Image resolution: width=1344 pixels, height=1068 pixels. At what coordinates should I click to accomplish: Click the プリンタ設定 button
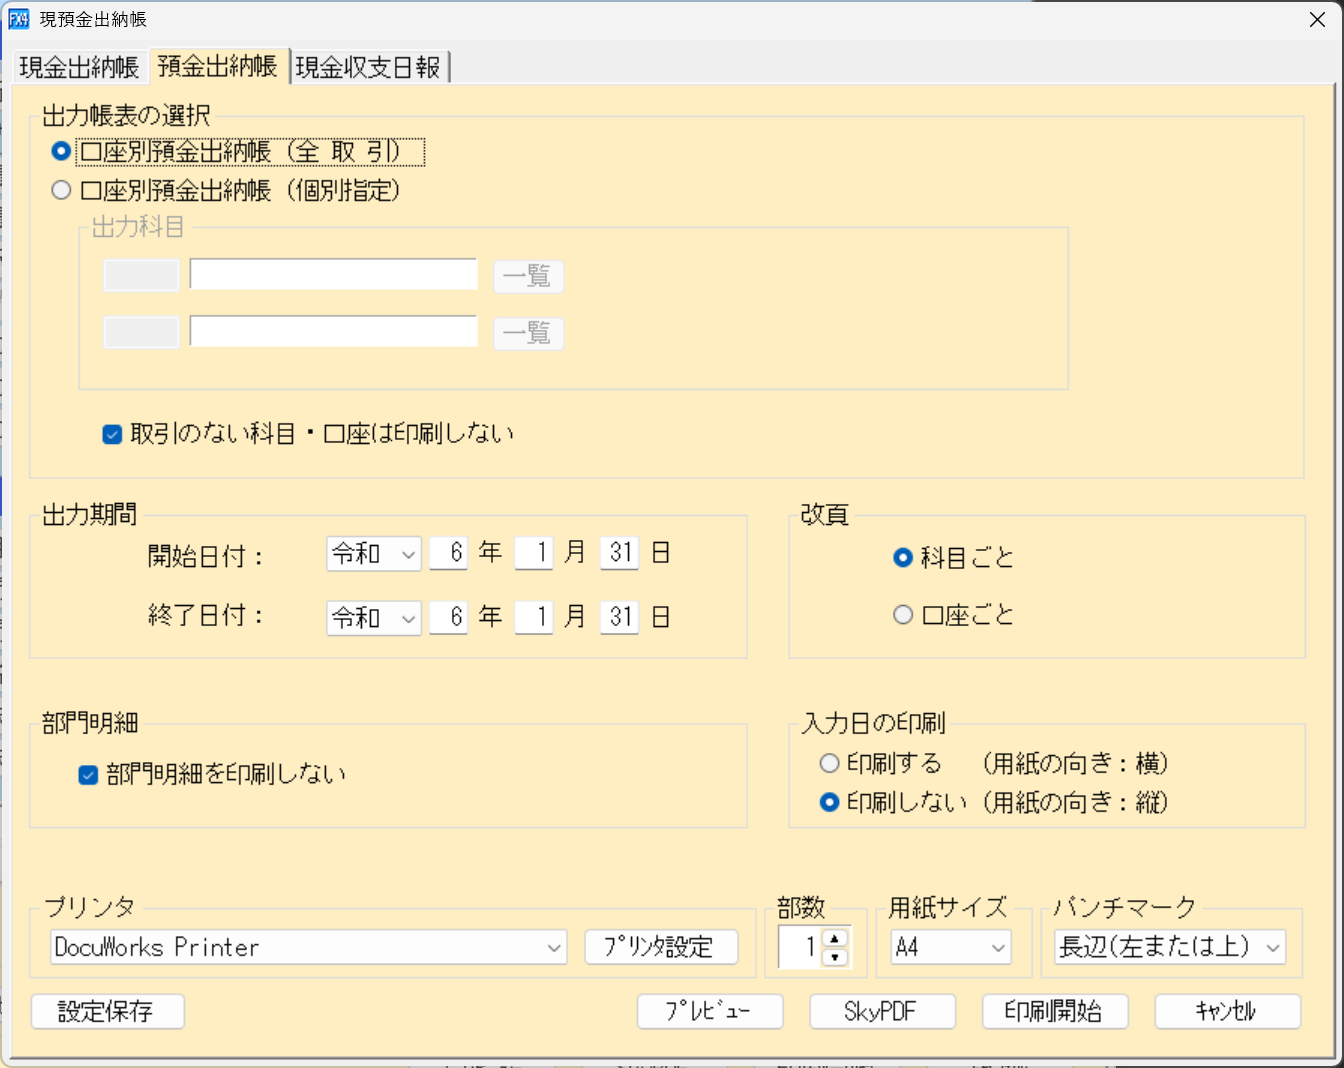pyautogui.click(x=662, y=946)
